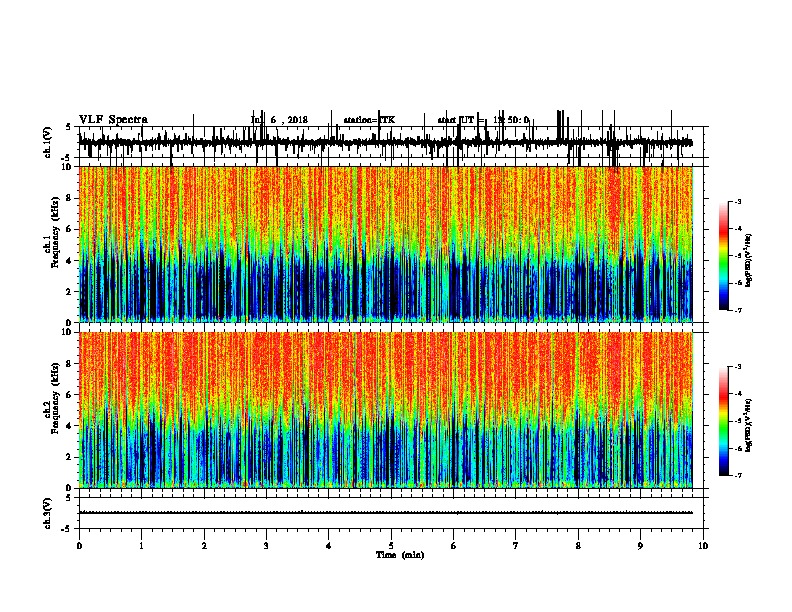Click time axis tick label 9
This screenshot has height=612, width=792.
click(x=640, y=546)
